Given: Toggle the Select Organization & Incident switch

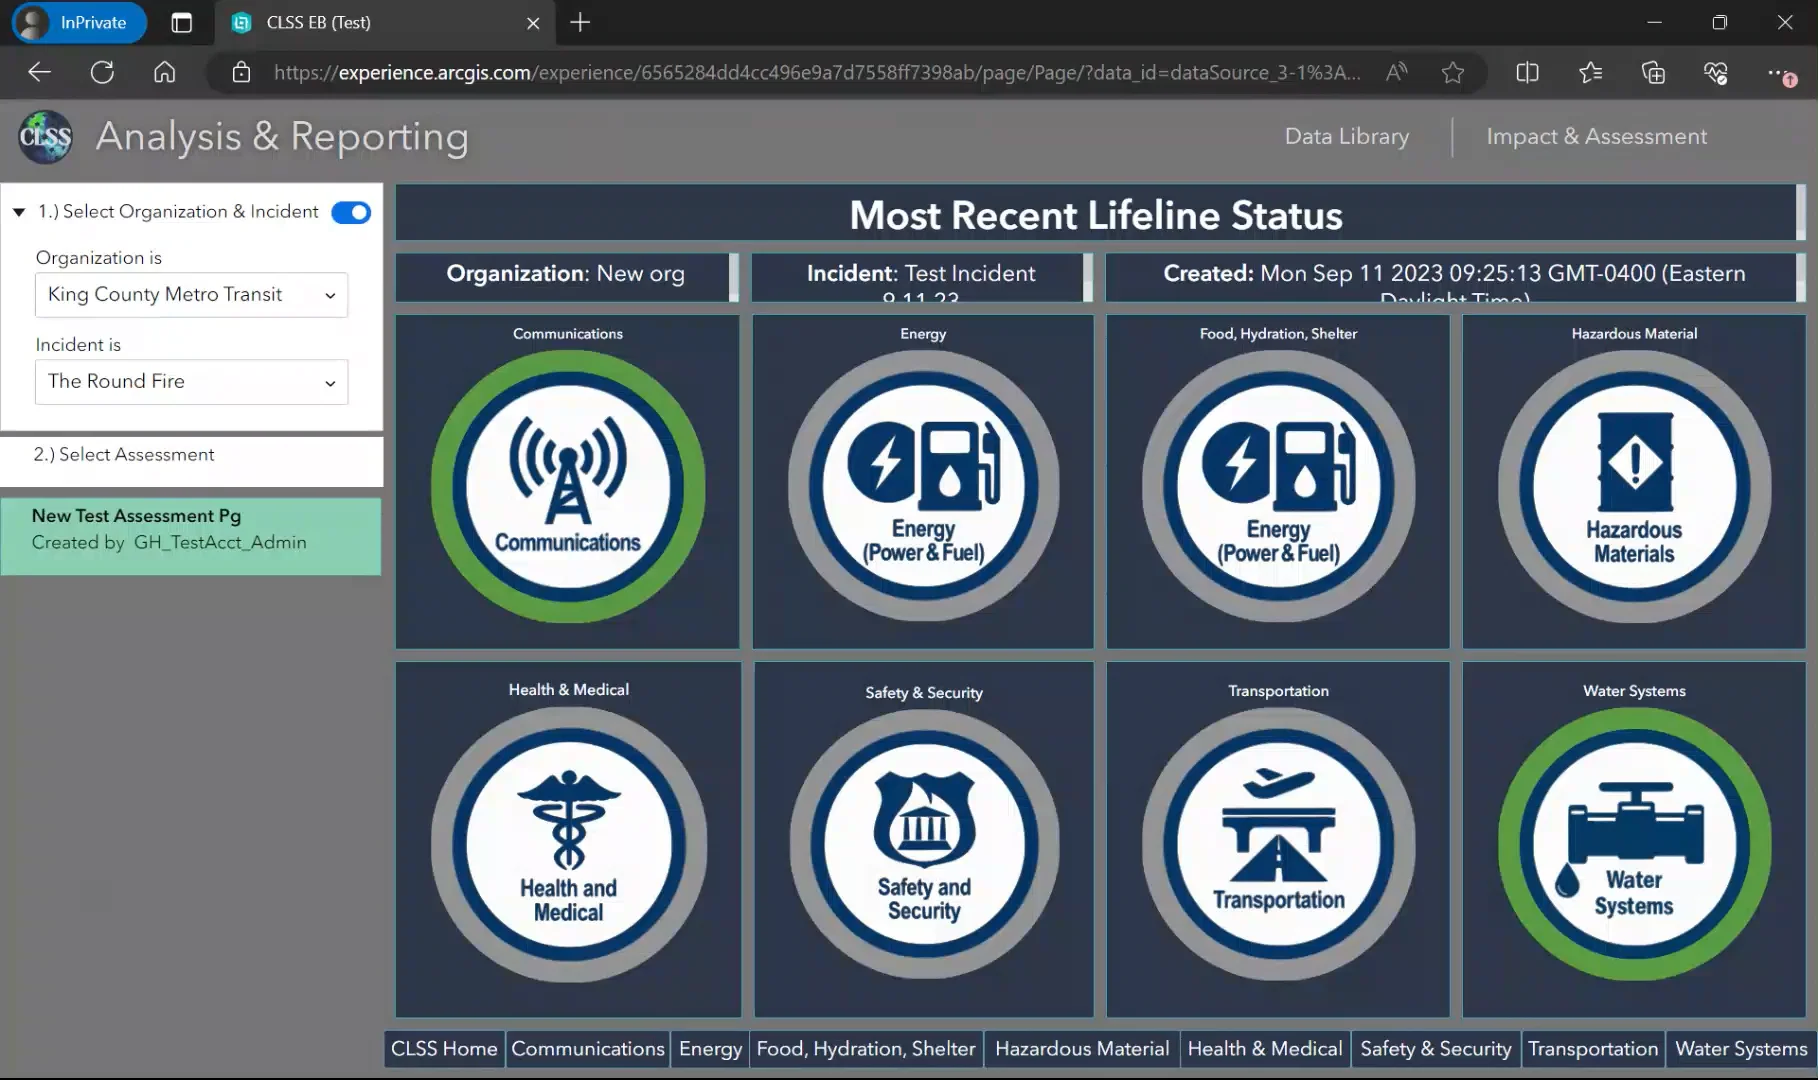Looking at the screenshot, I should coord(350,212).
